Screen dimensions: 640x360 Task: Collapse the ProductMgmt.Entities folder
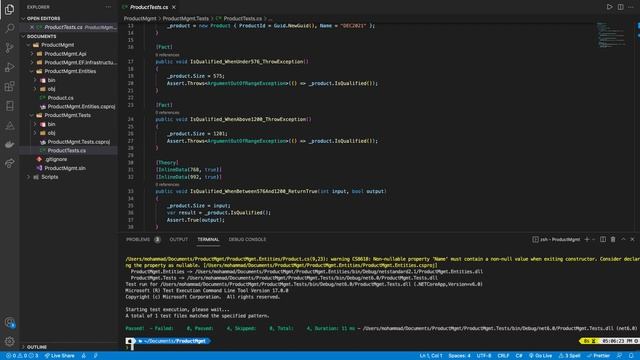point(70,71)
